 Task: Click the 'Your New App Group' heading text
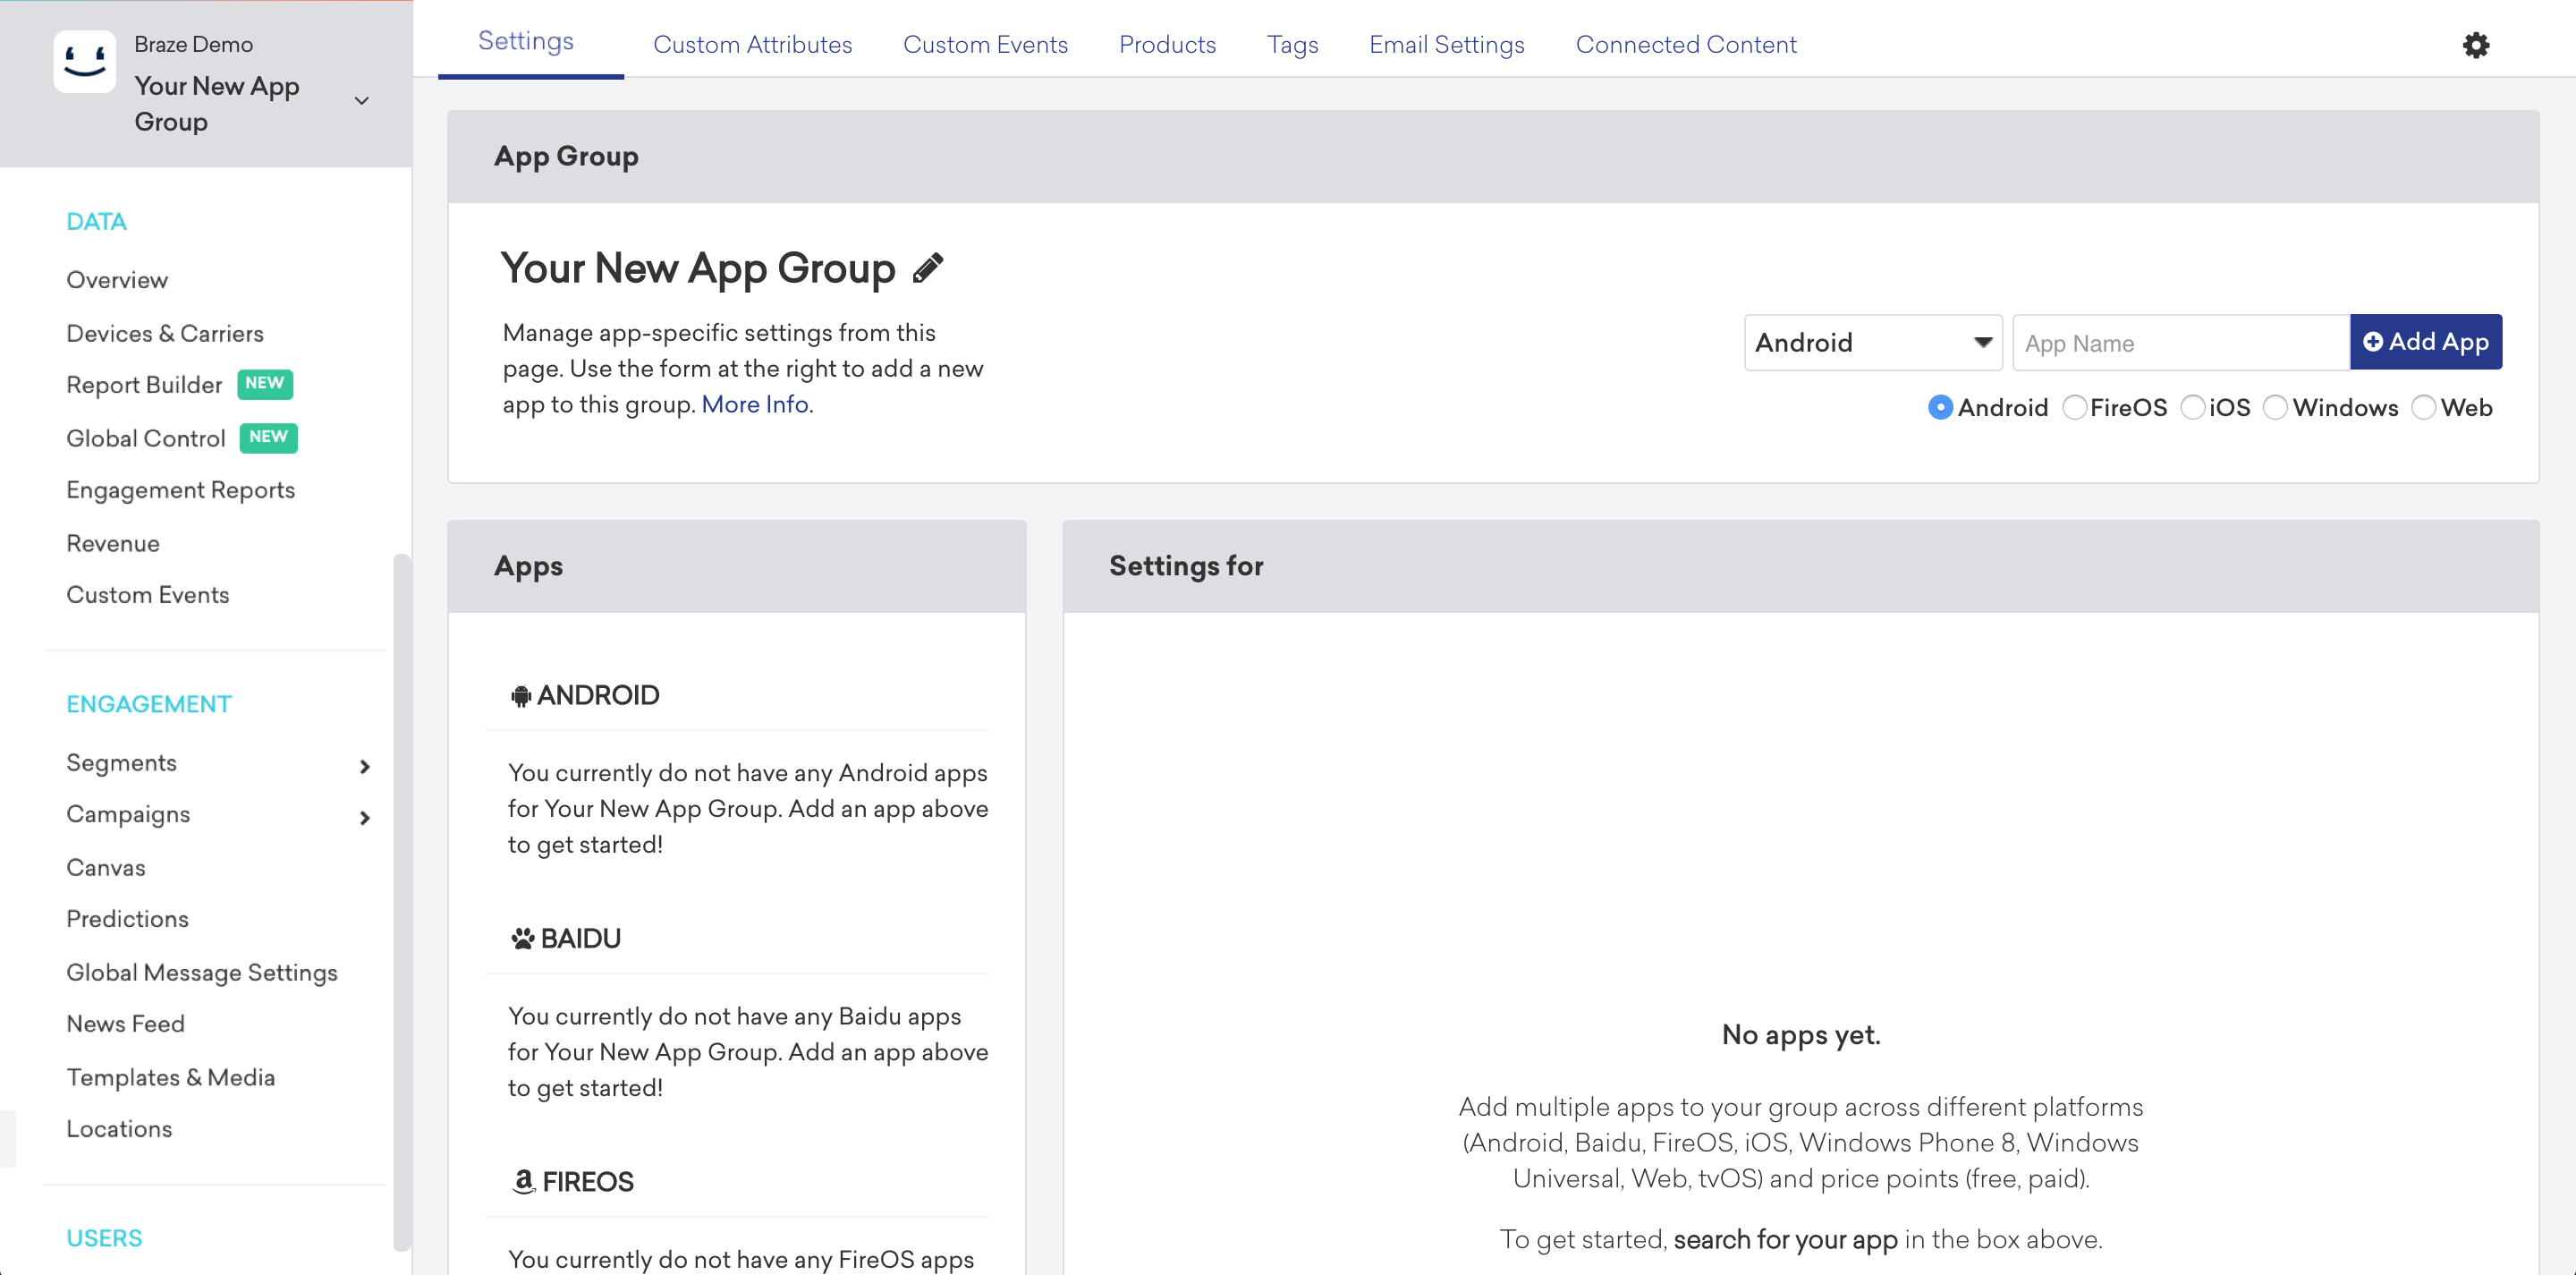(x=698, y=268)
